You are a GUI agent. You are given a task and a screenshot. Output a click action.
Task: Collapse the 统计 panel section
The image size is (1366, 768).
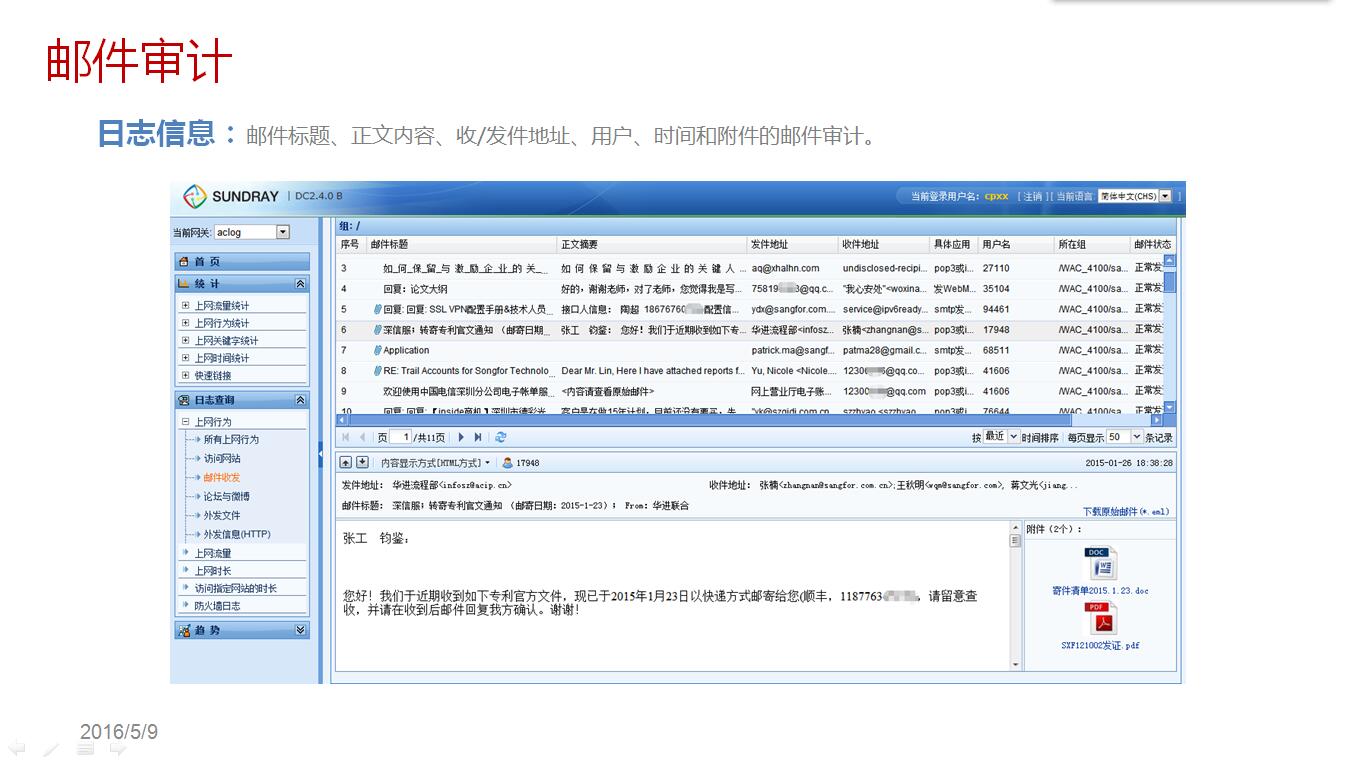click(300, 284)
